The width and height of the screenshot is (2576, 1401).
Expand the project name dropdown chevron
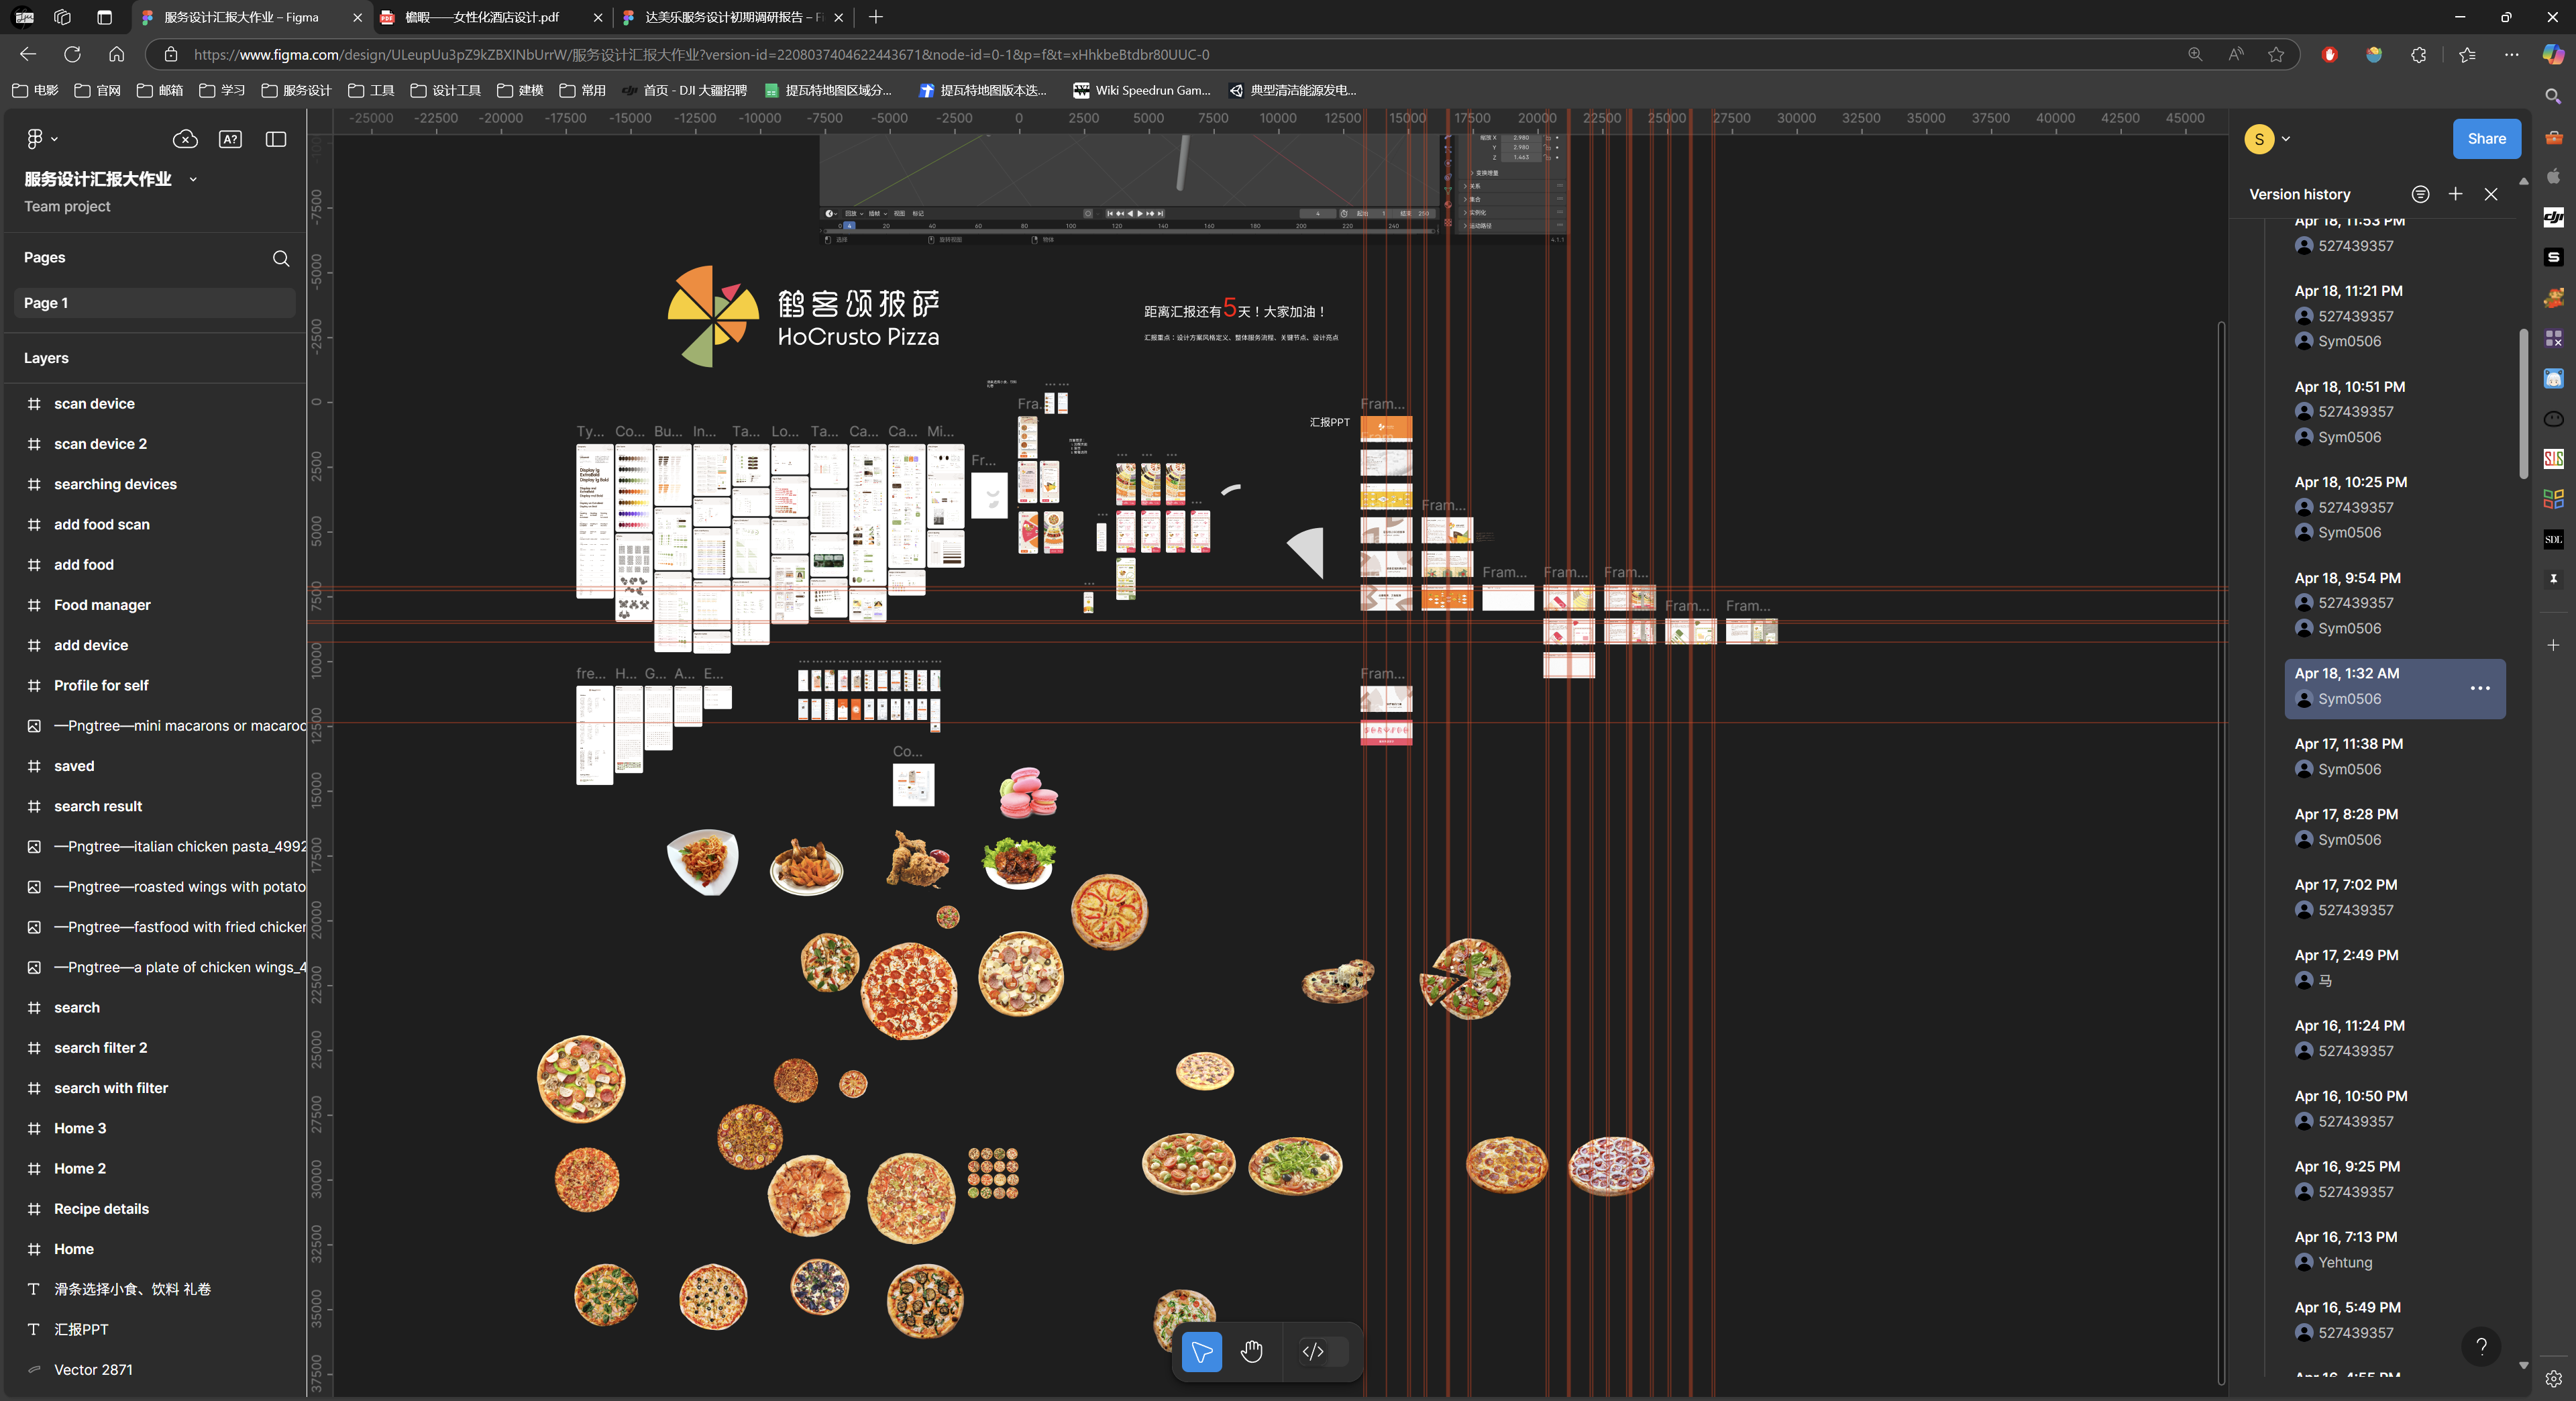pos(193,179)
